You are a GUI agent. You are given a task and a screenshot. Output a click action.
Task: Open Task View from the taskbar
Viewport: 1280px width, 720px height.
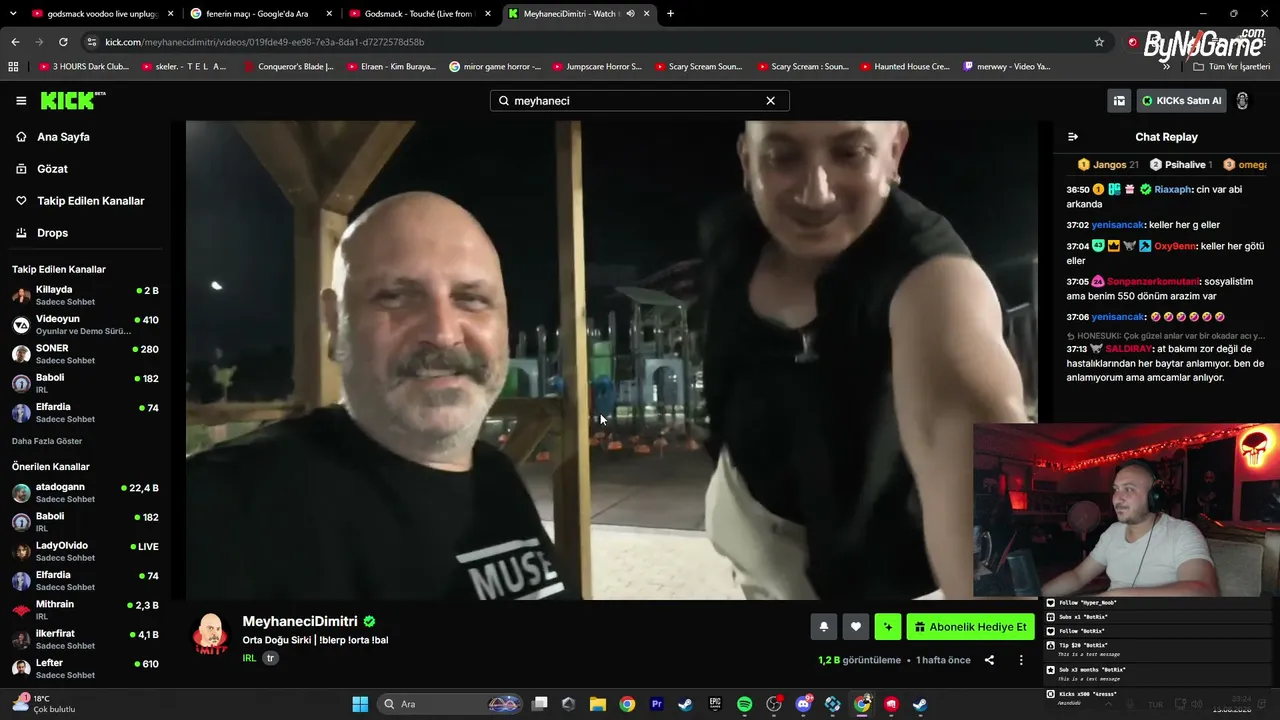click(x=540, y=704)
